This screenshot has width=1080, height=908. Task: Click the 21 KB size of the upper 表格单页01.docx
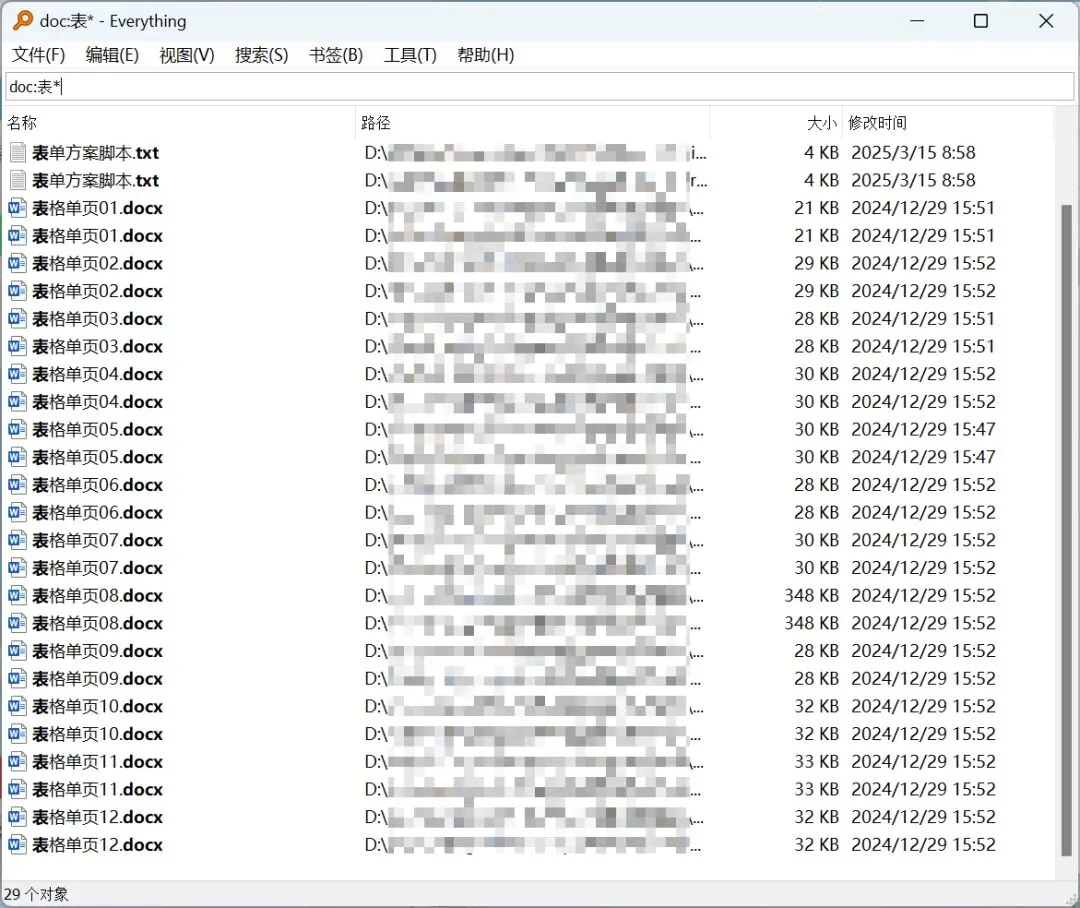point(816,207)
